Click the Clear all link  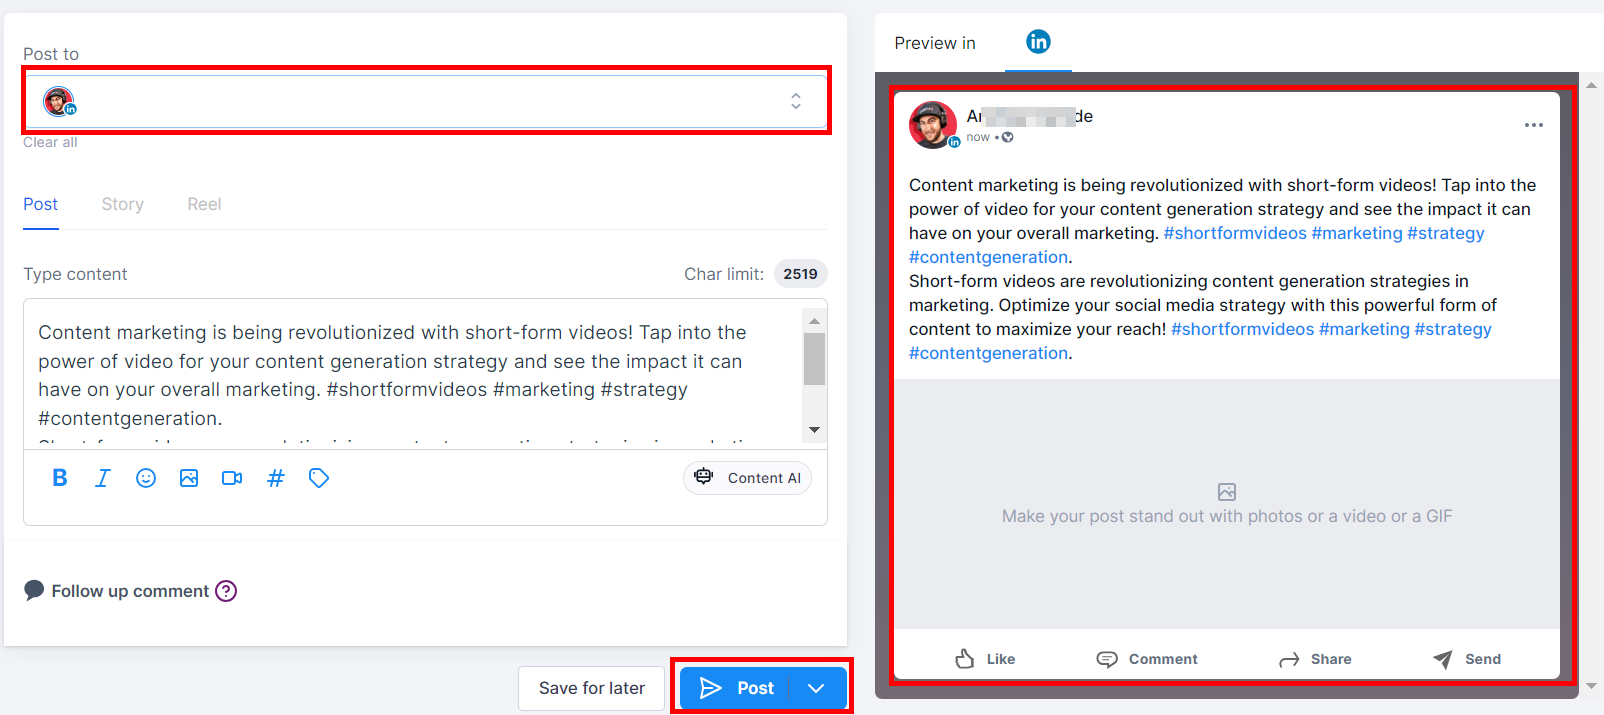point(50,142)
